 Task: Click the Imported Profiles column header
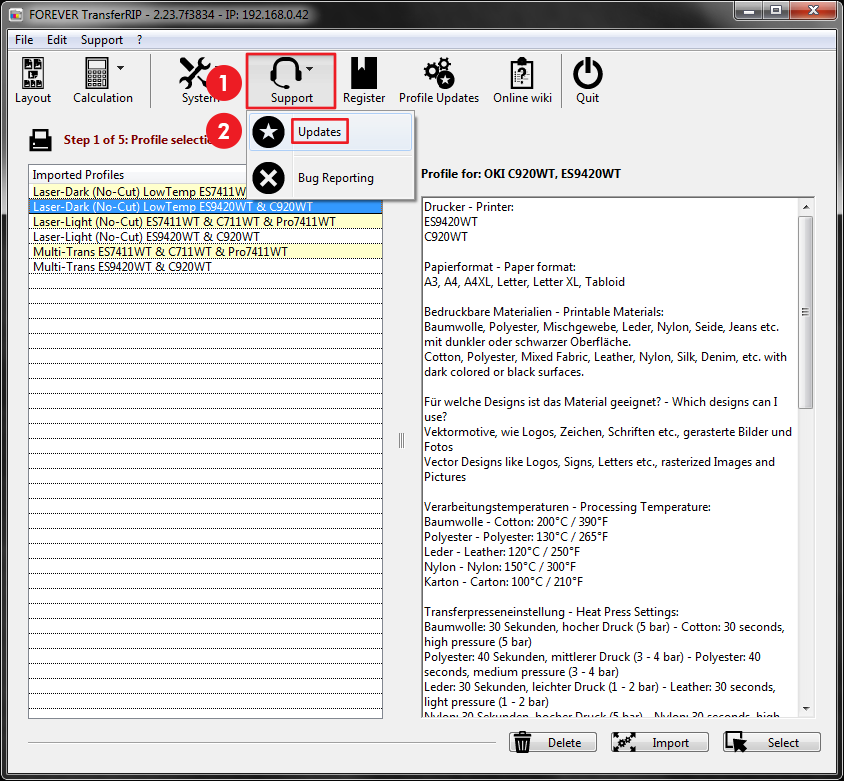click(x=138, y=175)
